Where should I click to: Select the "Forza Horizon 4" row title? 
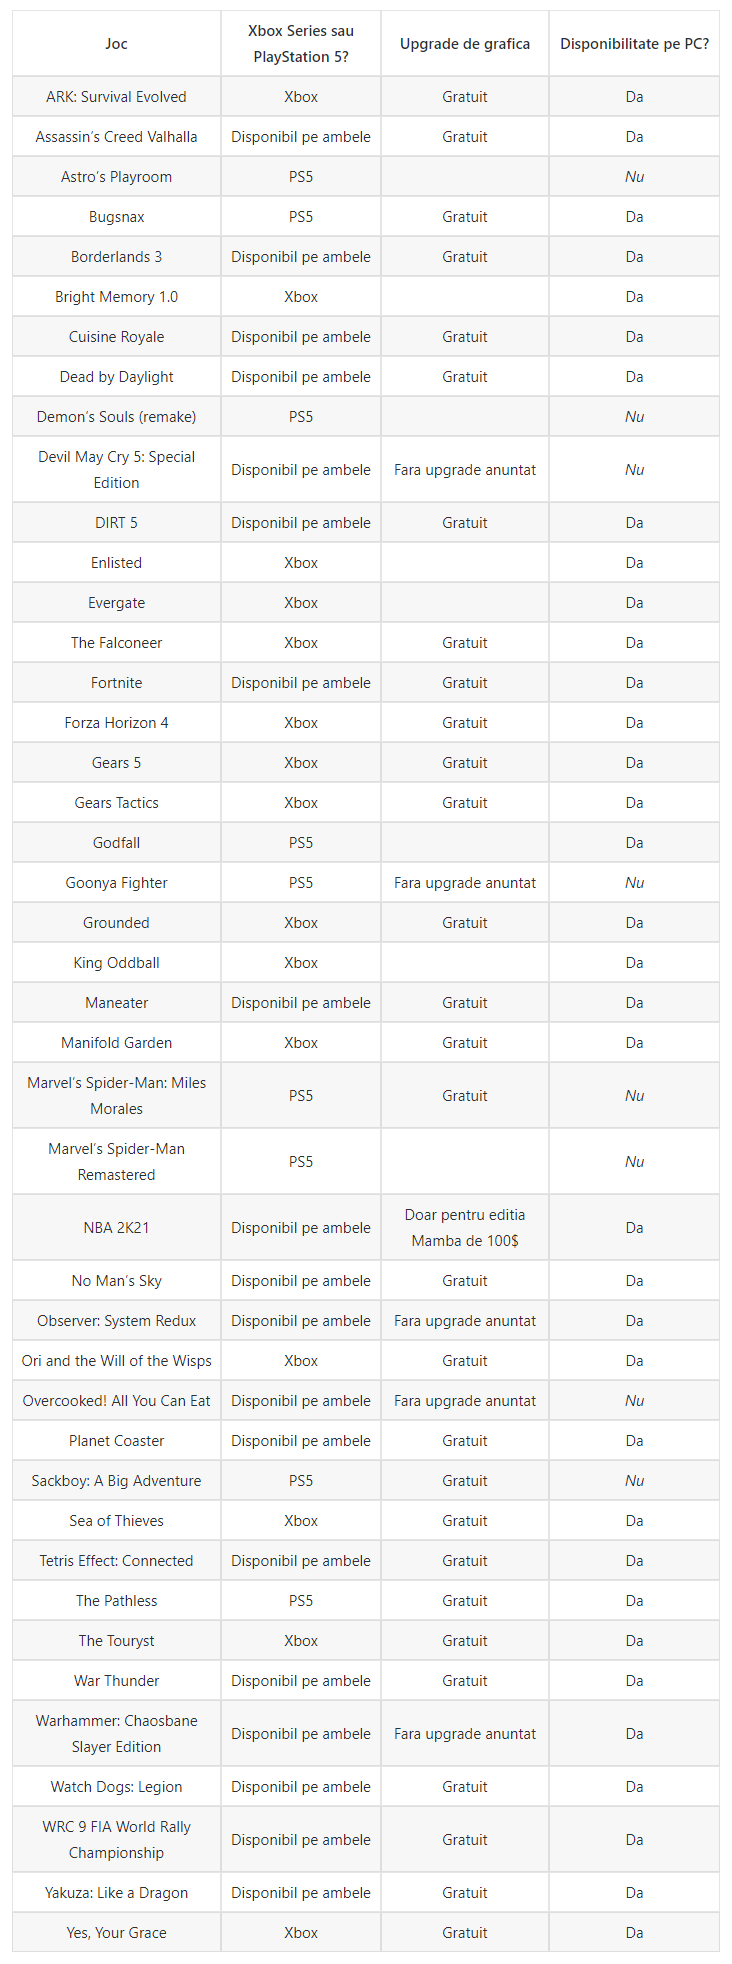pyautogui.click(x=116, y=723)
